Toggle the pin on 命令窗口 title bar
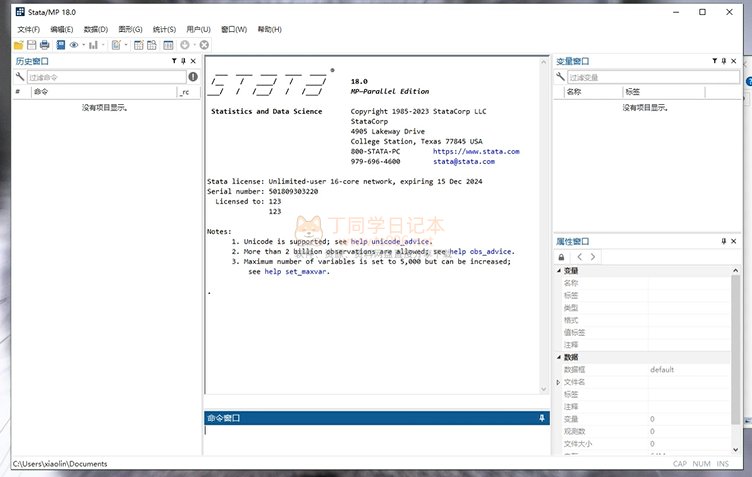The height and width of the screenshot is (477, 752). pyautogui.click(x=542, y=418)
